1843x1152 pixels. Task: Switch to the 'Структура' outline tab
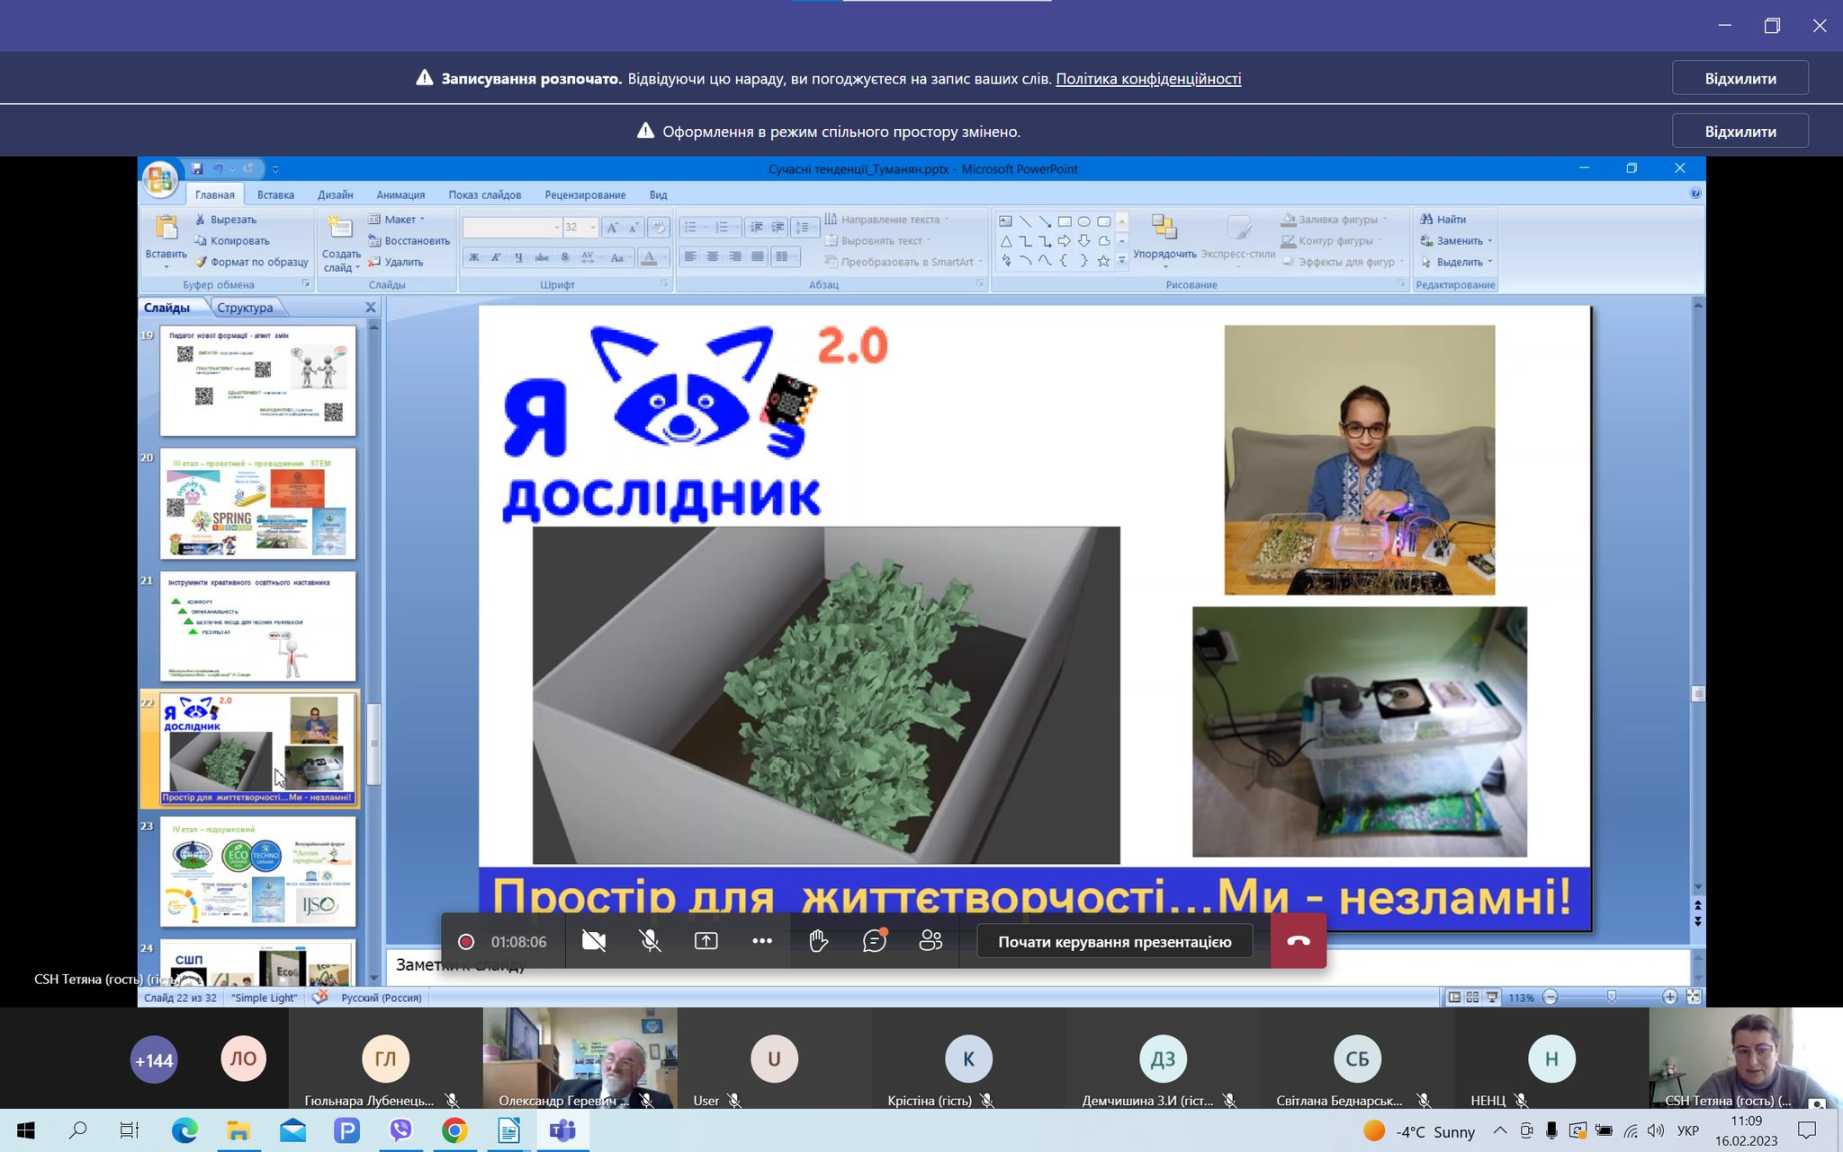245,307
